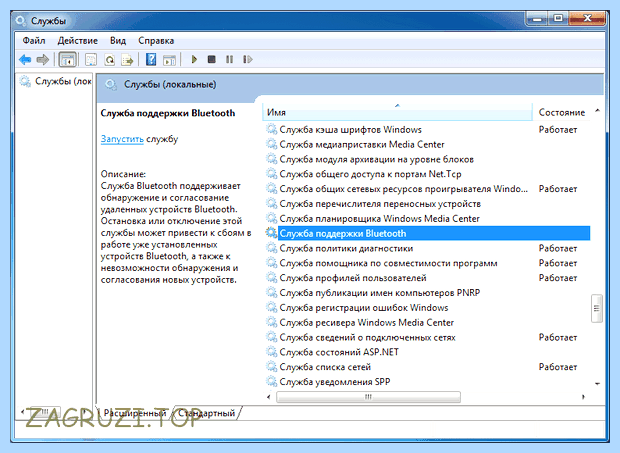Select Служба публикации имен компьютеров PNRP
Screen dimensions: 620x453
tap(428, 293)
